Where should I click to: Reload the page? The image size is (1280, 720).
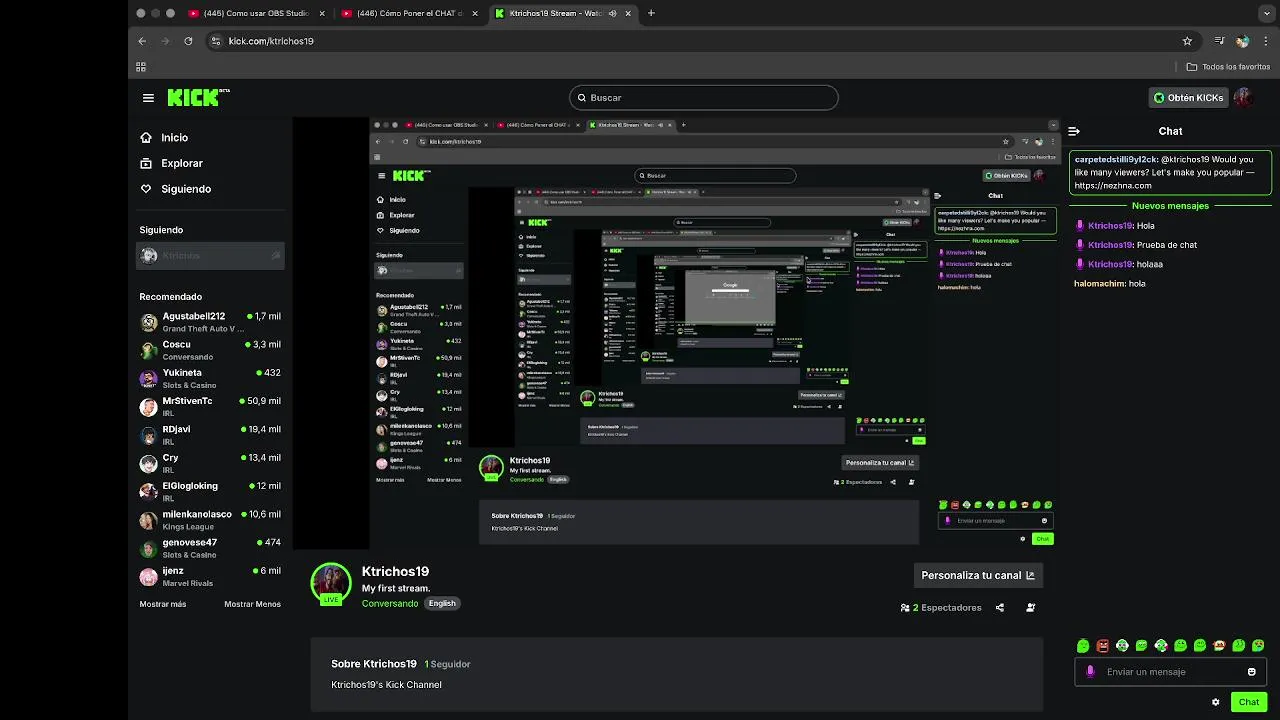(x=188, y=41)
